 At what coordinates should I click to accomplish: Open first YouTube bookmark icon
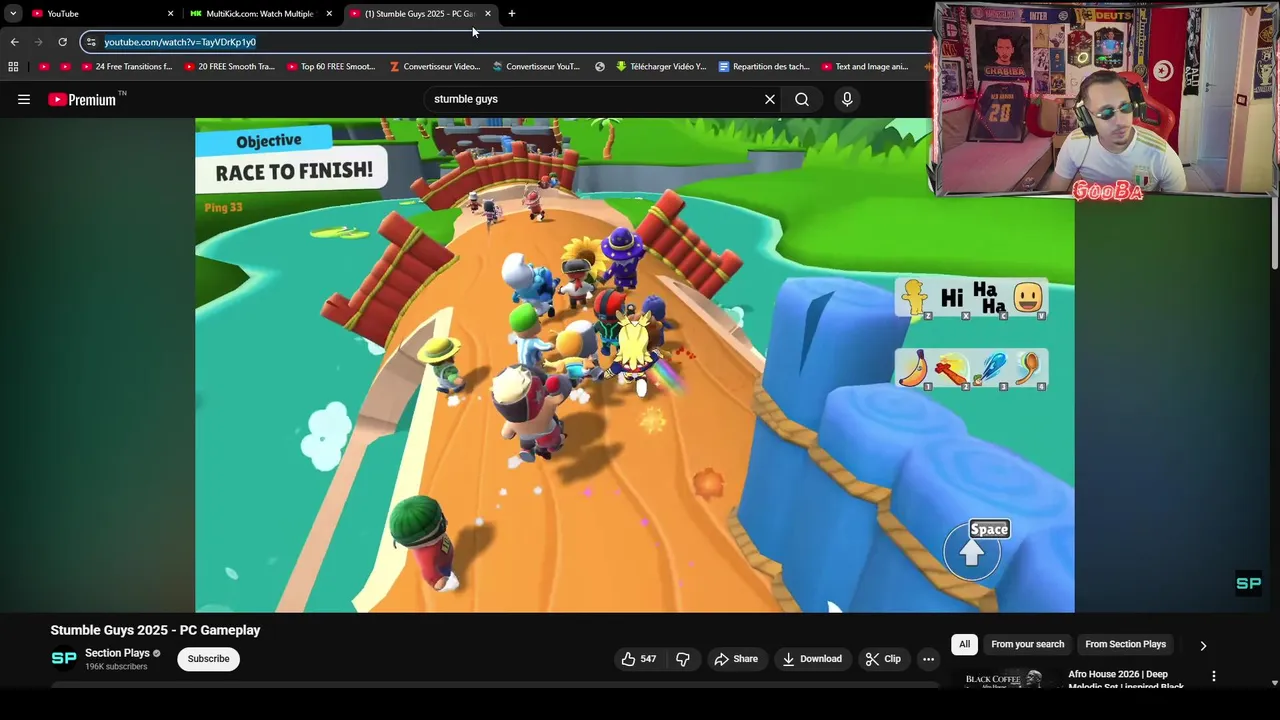point(44,67)
